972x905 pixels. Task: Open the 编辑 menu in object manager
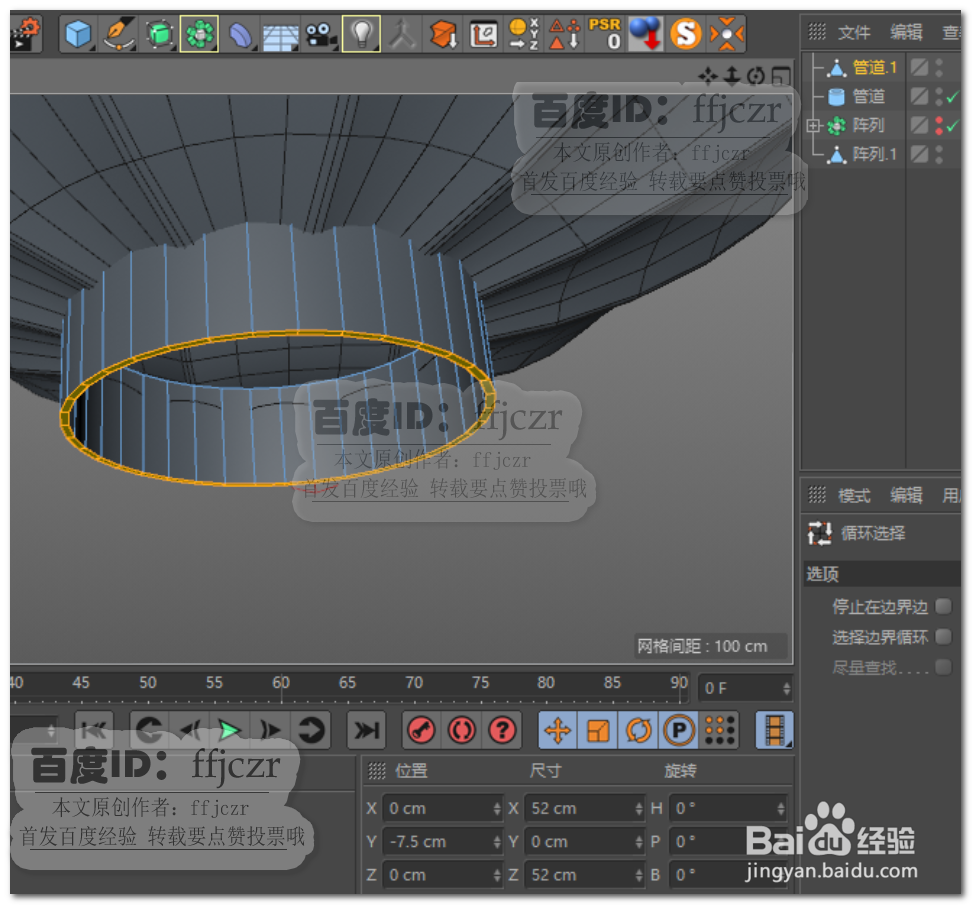click(906, 32)
